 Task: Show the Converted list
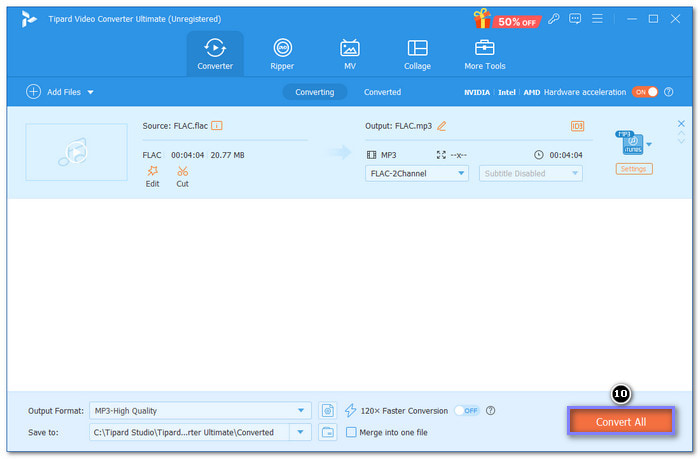382,92
